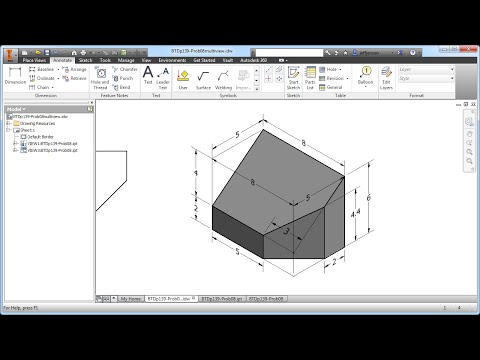Collapse the Sheet:1 node
The image size is (480, 360).
(x=9, y=130)
